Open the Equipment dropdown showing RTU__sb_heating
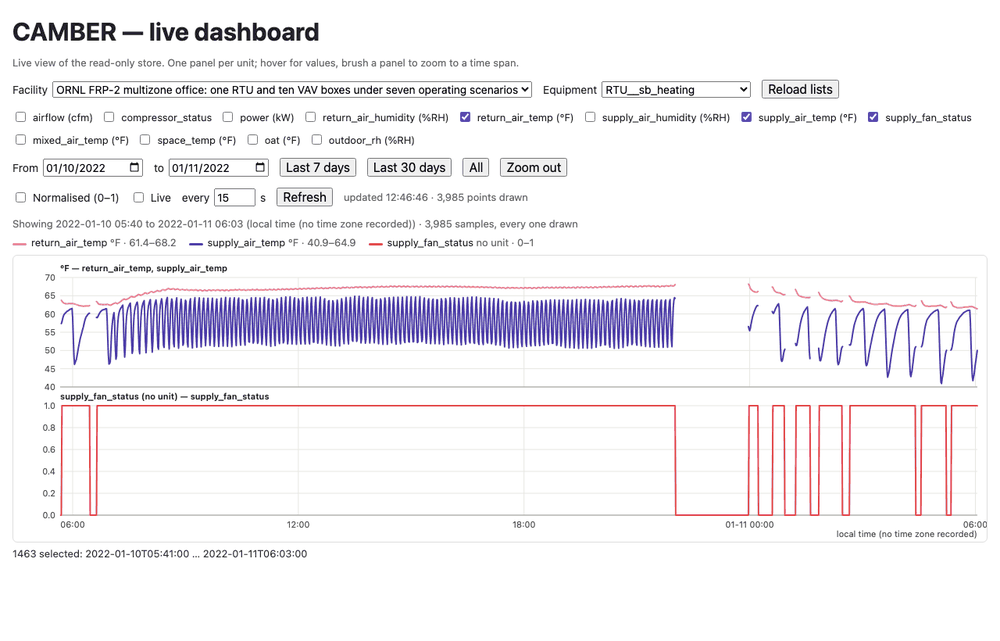Image resolution: width=1000 pixels, height=641 pixels. (676, 90)
